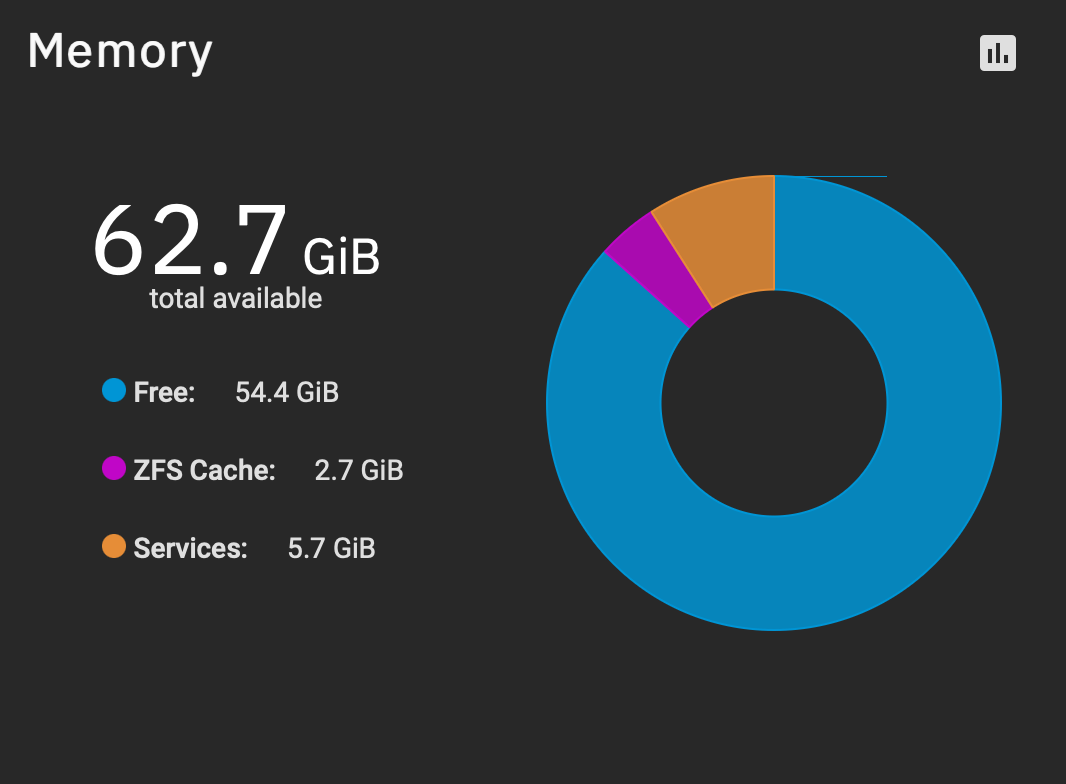Screen dimensions: 1066x784
Task: Click the 62.7 total memory figure
Action: tap(190, 241)
